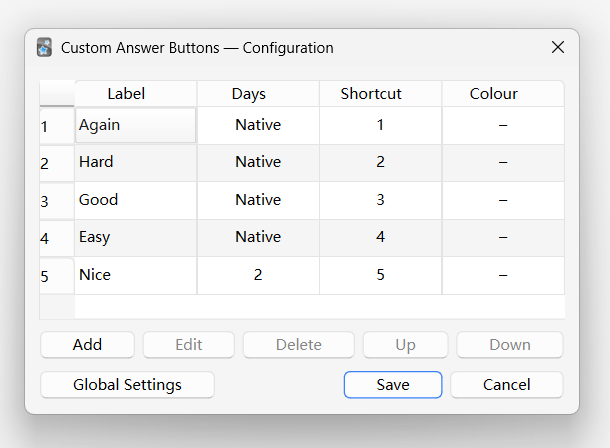
Task: Select the Easy label cell
Action: pyautogui.click(x=136, y=238)
